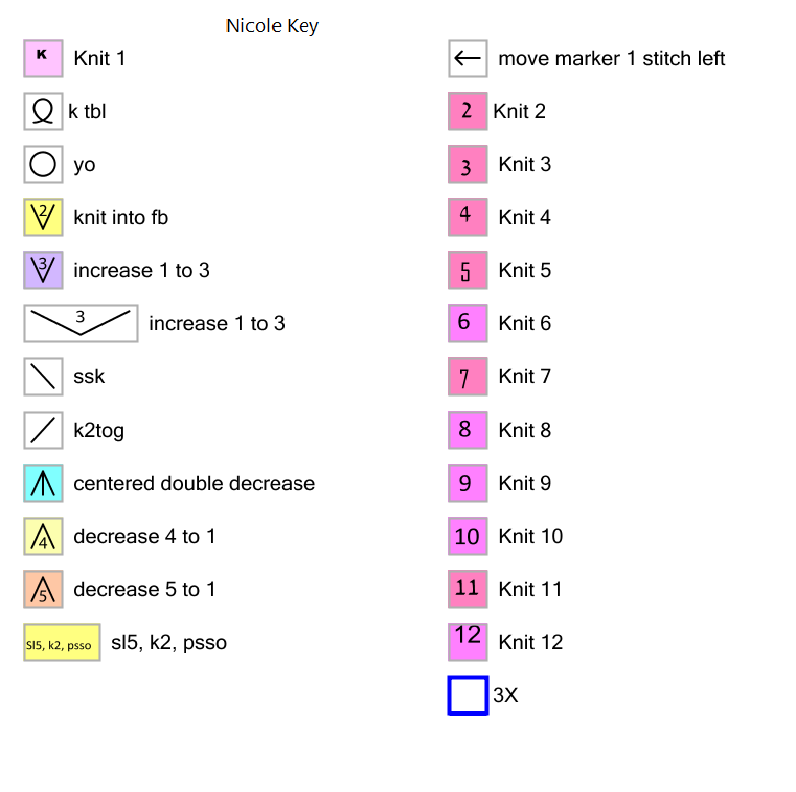
Task: Click the pink Knit 1 symbol
Action: tap(43, 58)
